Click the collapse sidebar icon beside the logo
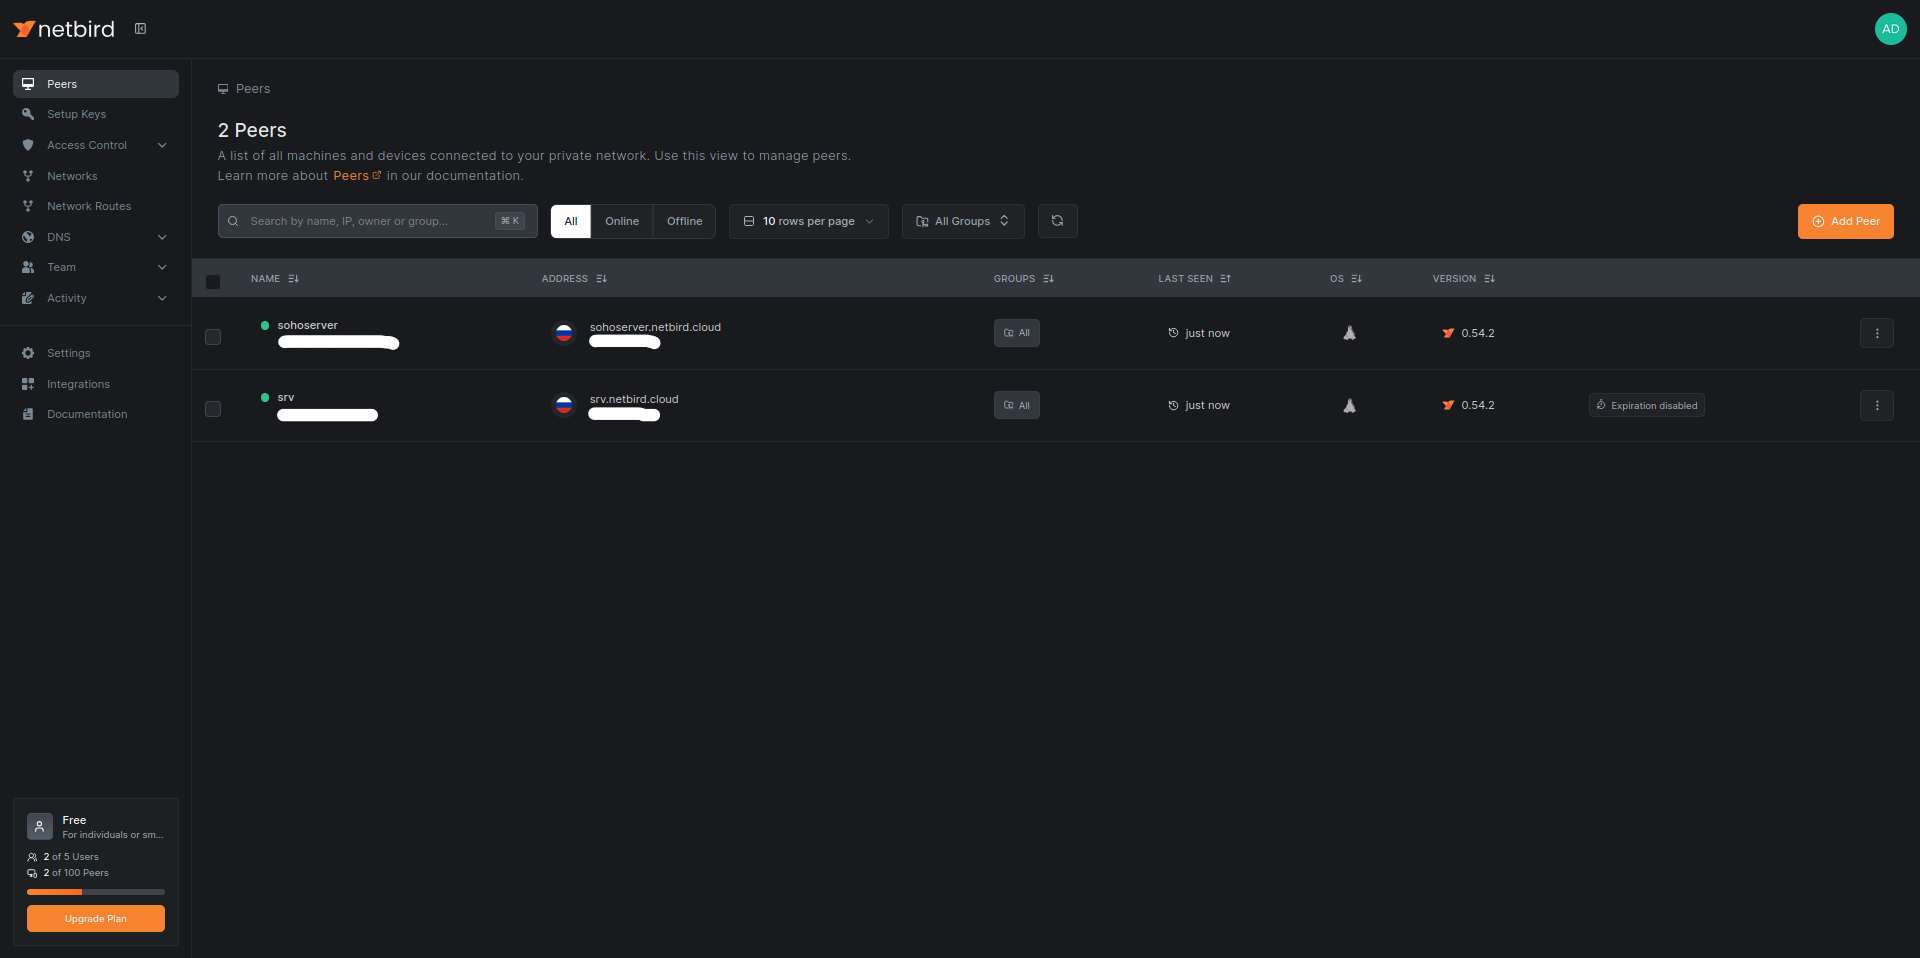The height and width of the screenshot is (958, 1920). (140, 28)
